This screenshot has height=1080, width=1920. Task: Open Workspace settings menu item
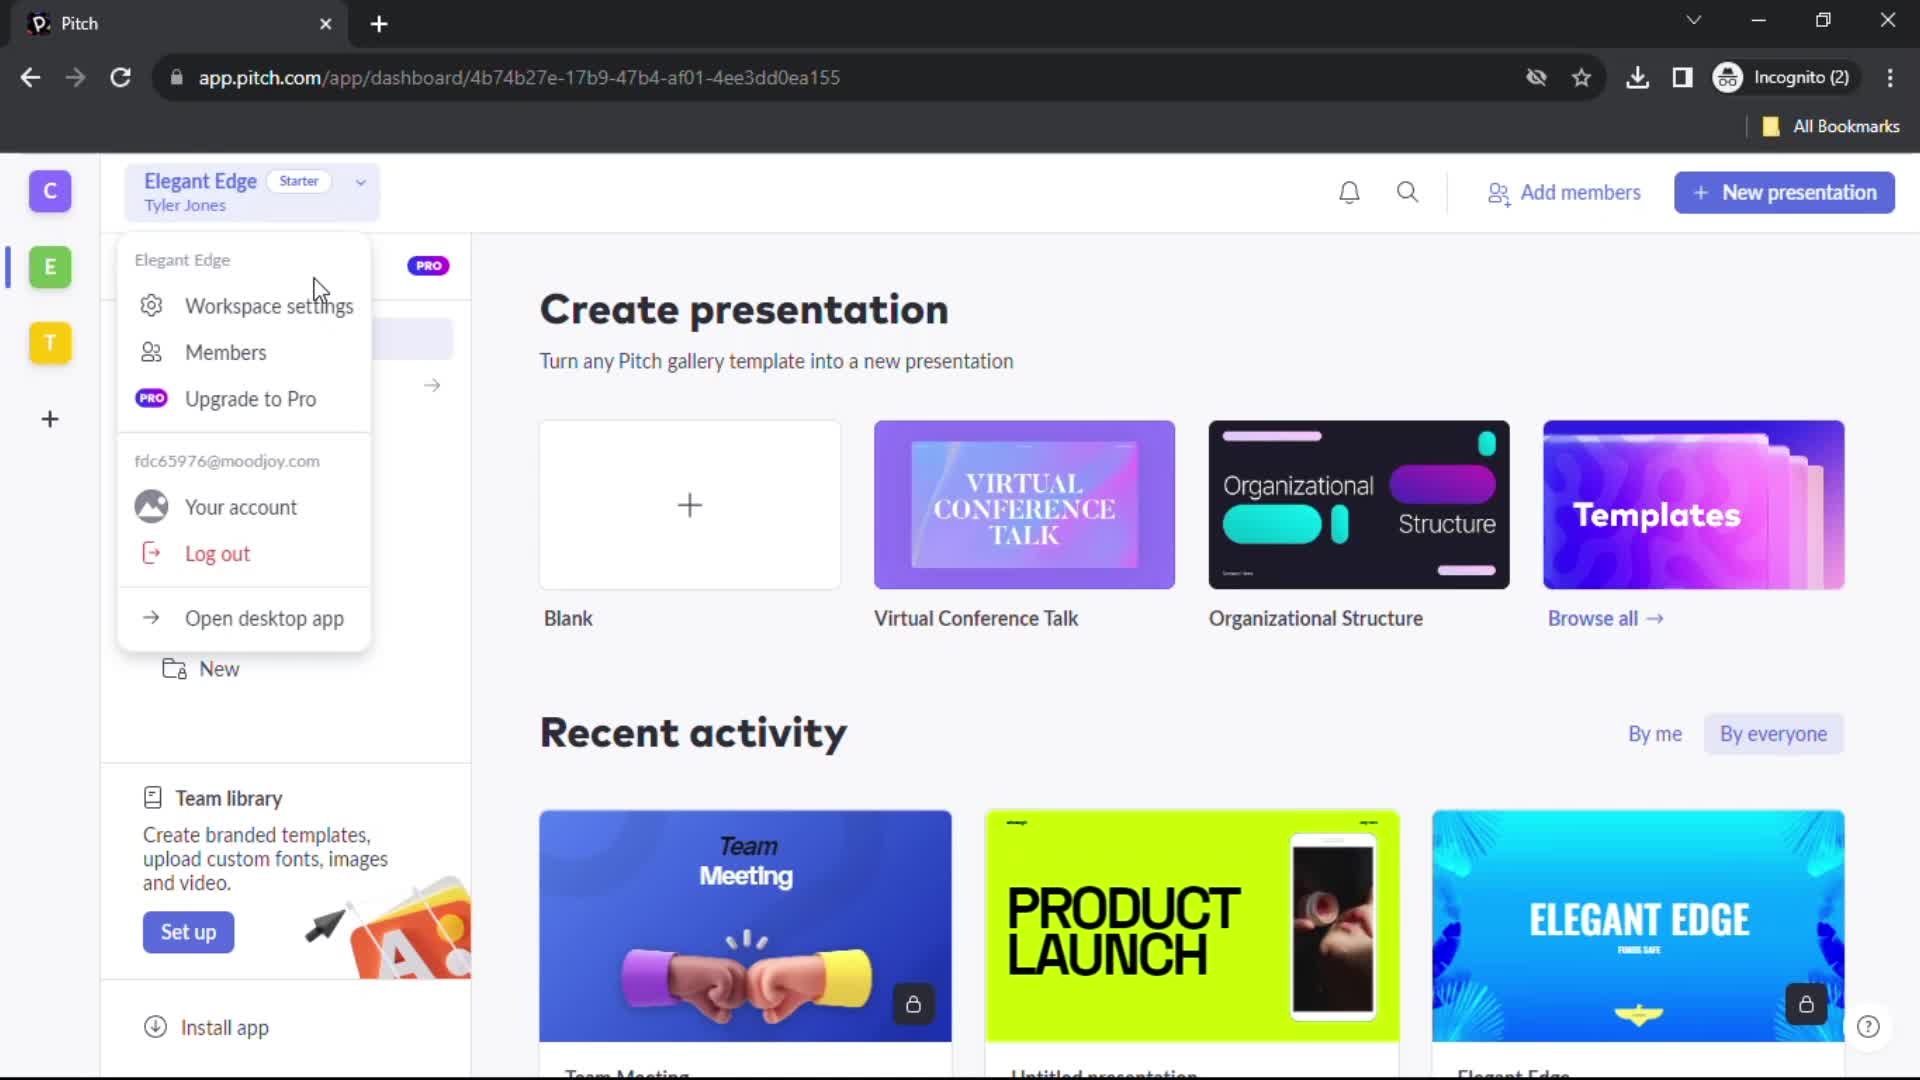pyautogui.click(x=245, y=306)
